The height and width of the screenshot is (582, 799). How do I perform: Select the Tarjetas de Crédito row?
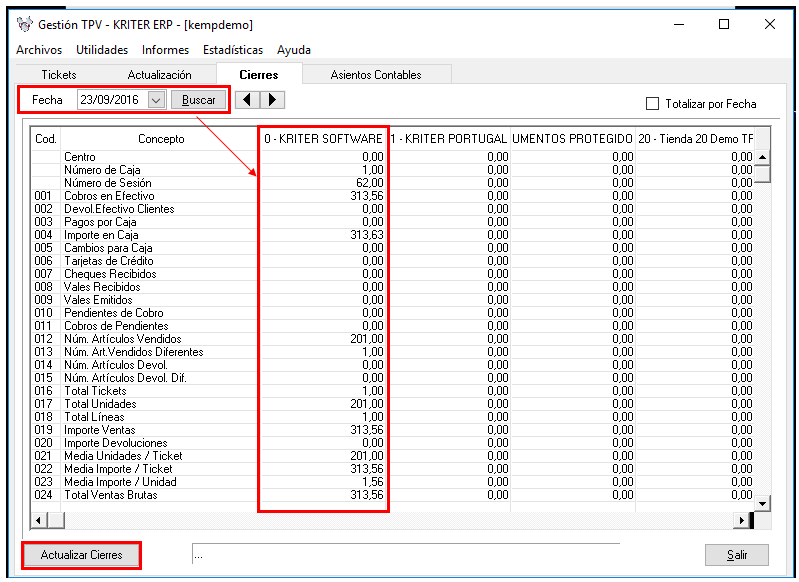pyautogui.click(x=392, y=260)
